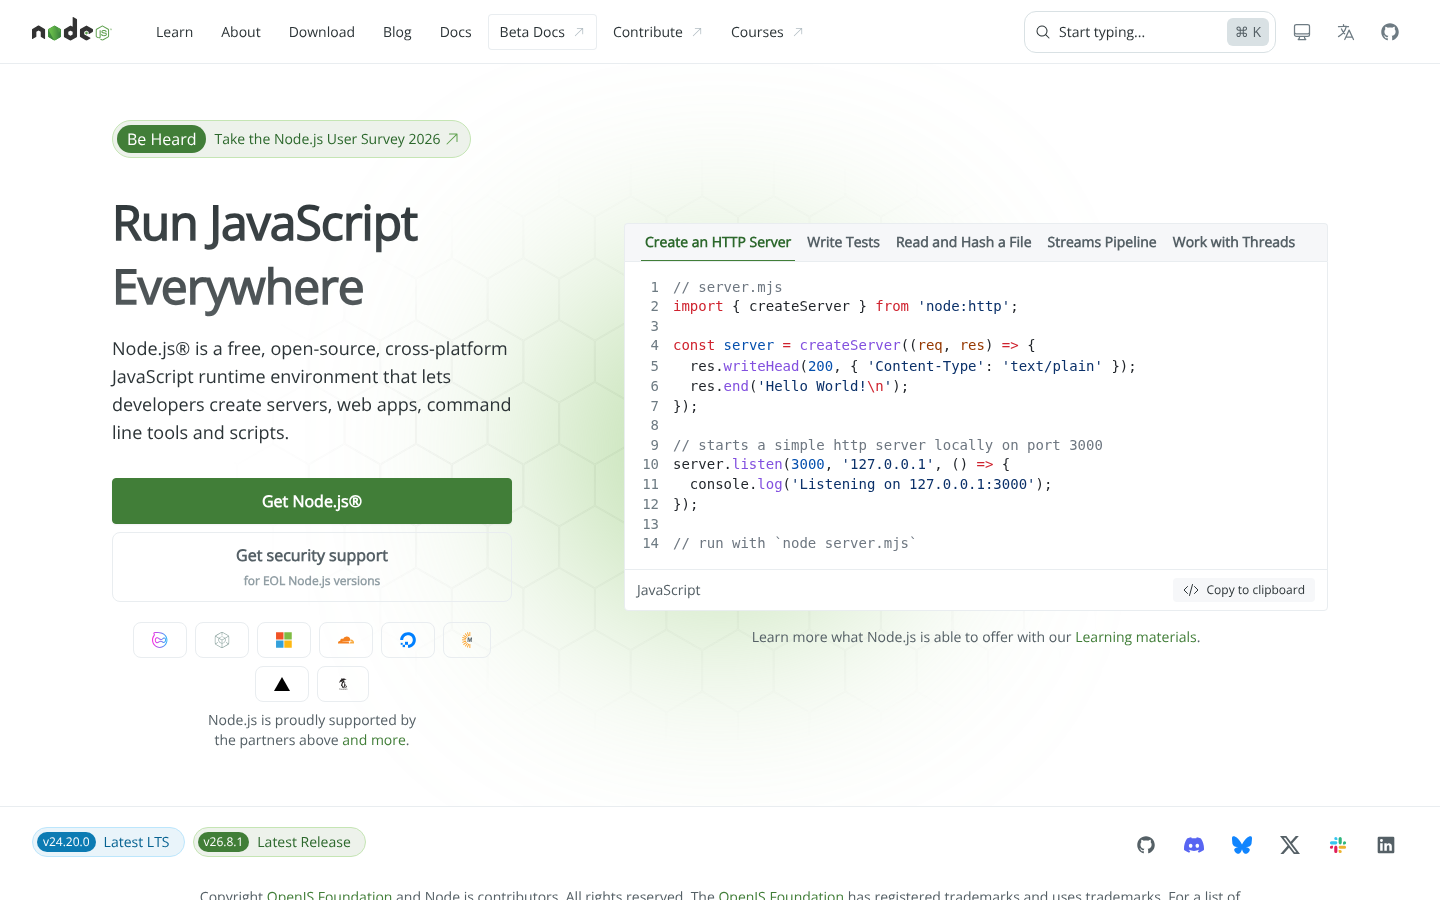Open the LinkedIn icon in the footer
This screenshot has width=1440, height=900.
[1386, 845]
